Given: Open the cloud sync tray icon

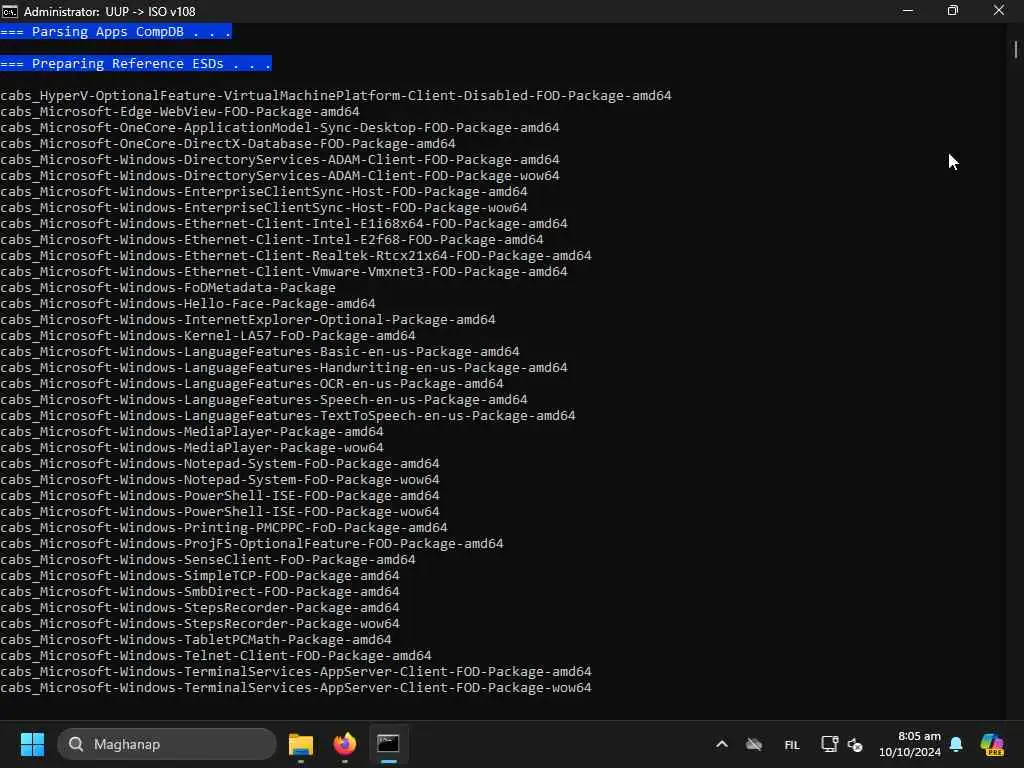Looking at the screenshot, I should click(754, 744).
